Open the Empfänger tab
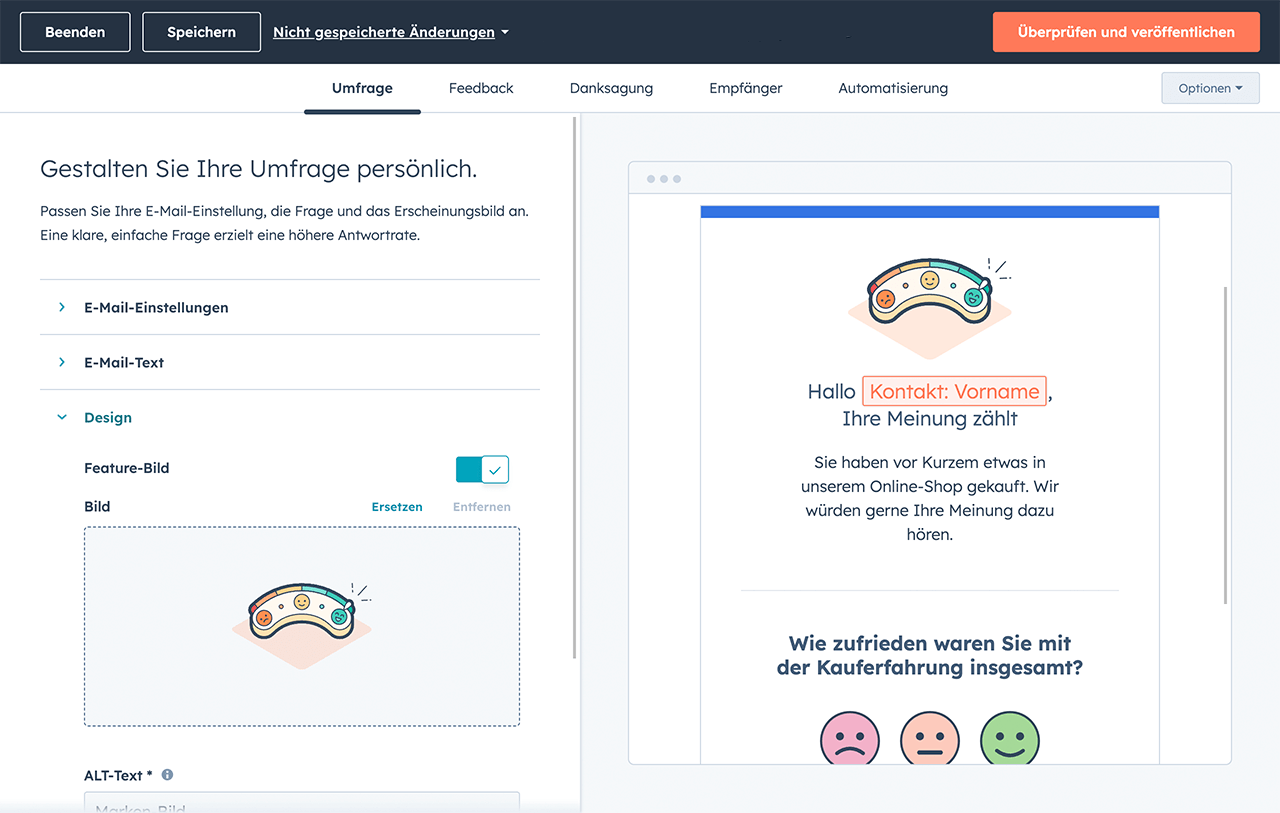The height and width of the screenshot is (813, 1280). 746,88
